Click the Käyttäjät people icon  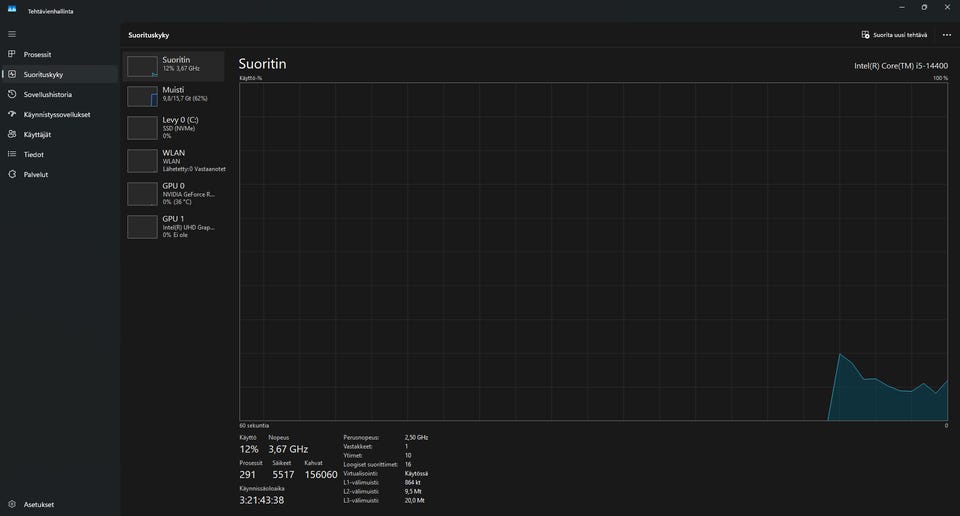click(x=12, y=134)
